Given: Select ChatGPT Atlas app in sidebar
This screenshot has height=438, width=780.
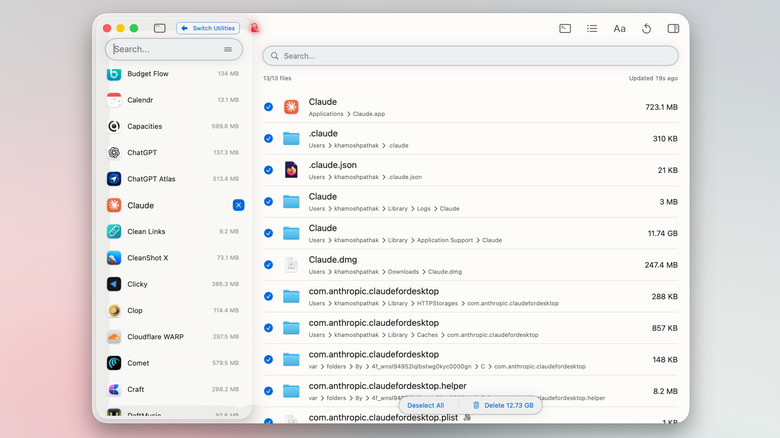Looking at the screenshot, I should [x=173, y=179].
